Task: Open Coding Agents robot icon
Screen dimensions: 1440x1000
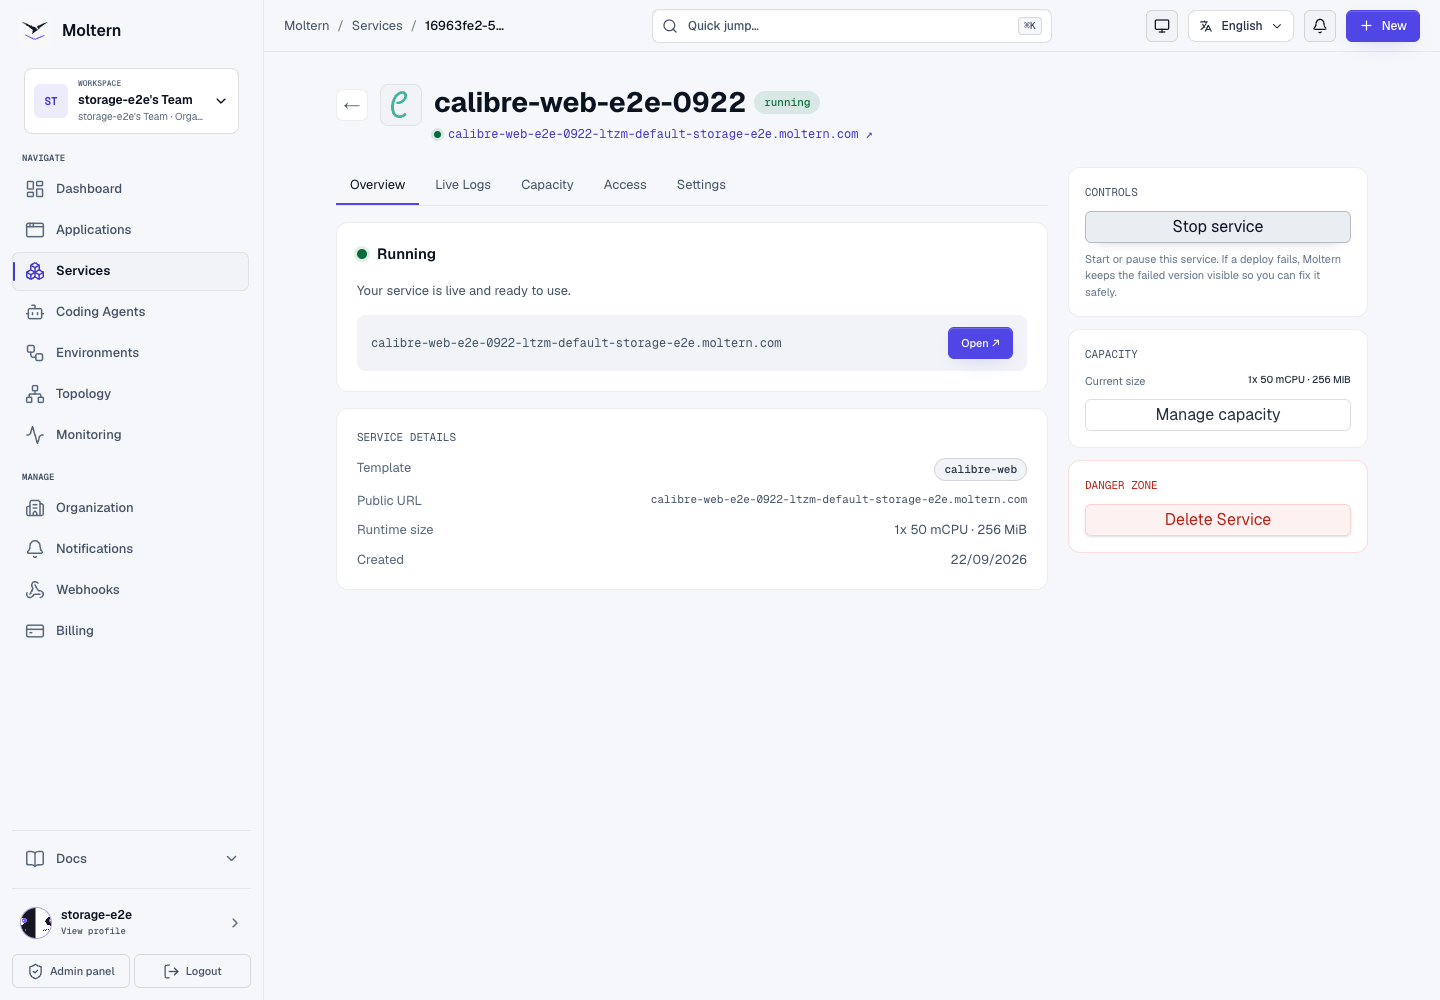Action: [x=35, y=312]
